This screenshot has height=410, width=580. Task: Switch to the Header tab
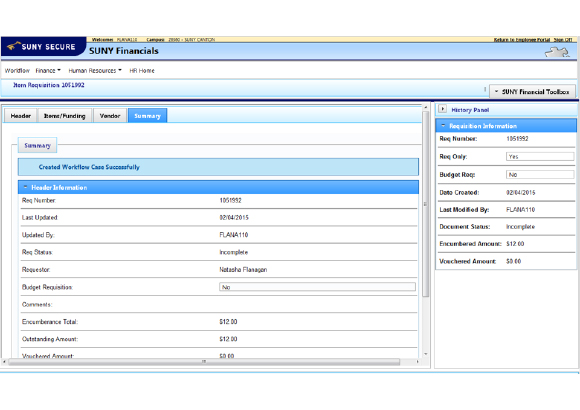pyautogui.click(x=21, y=116)
